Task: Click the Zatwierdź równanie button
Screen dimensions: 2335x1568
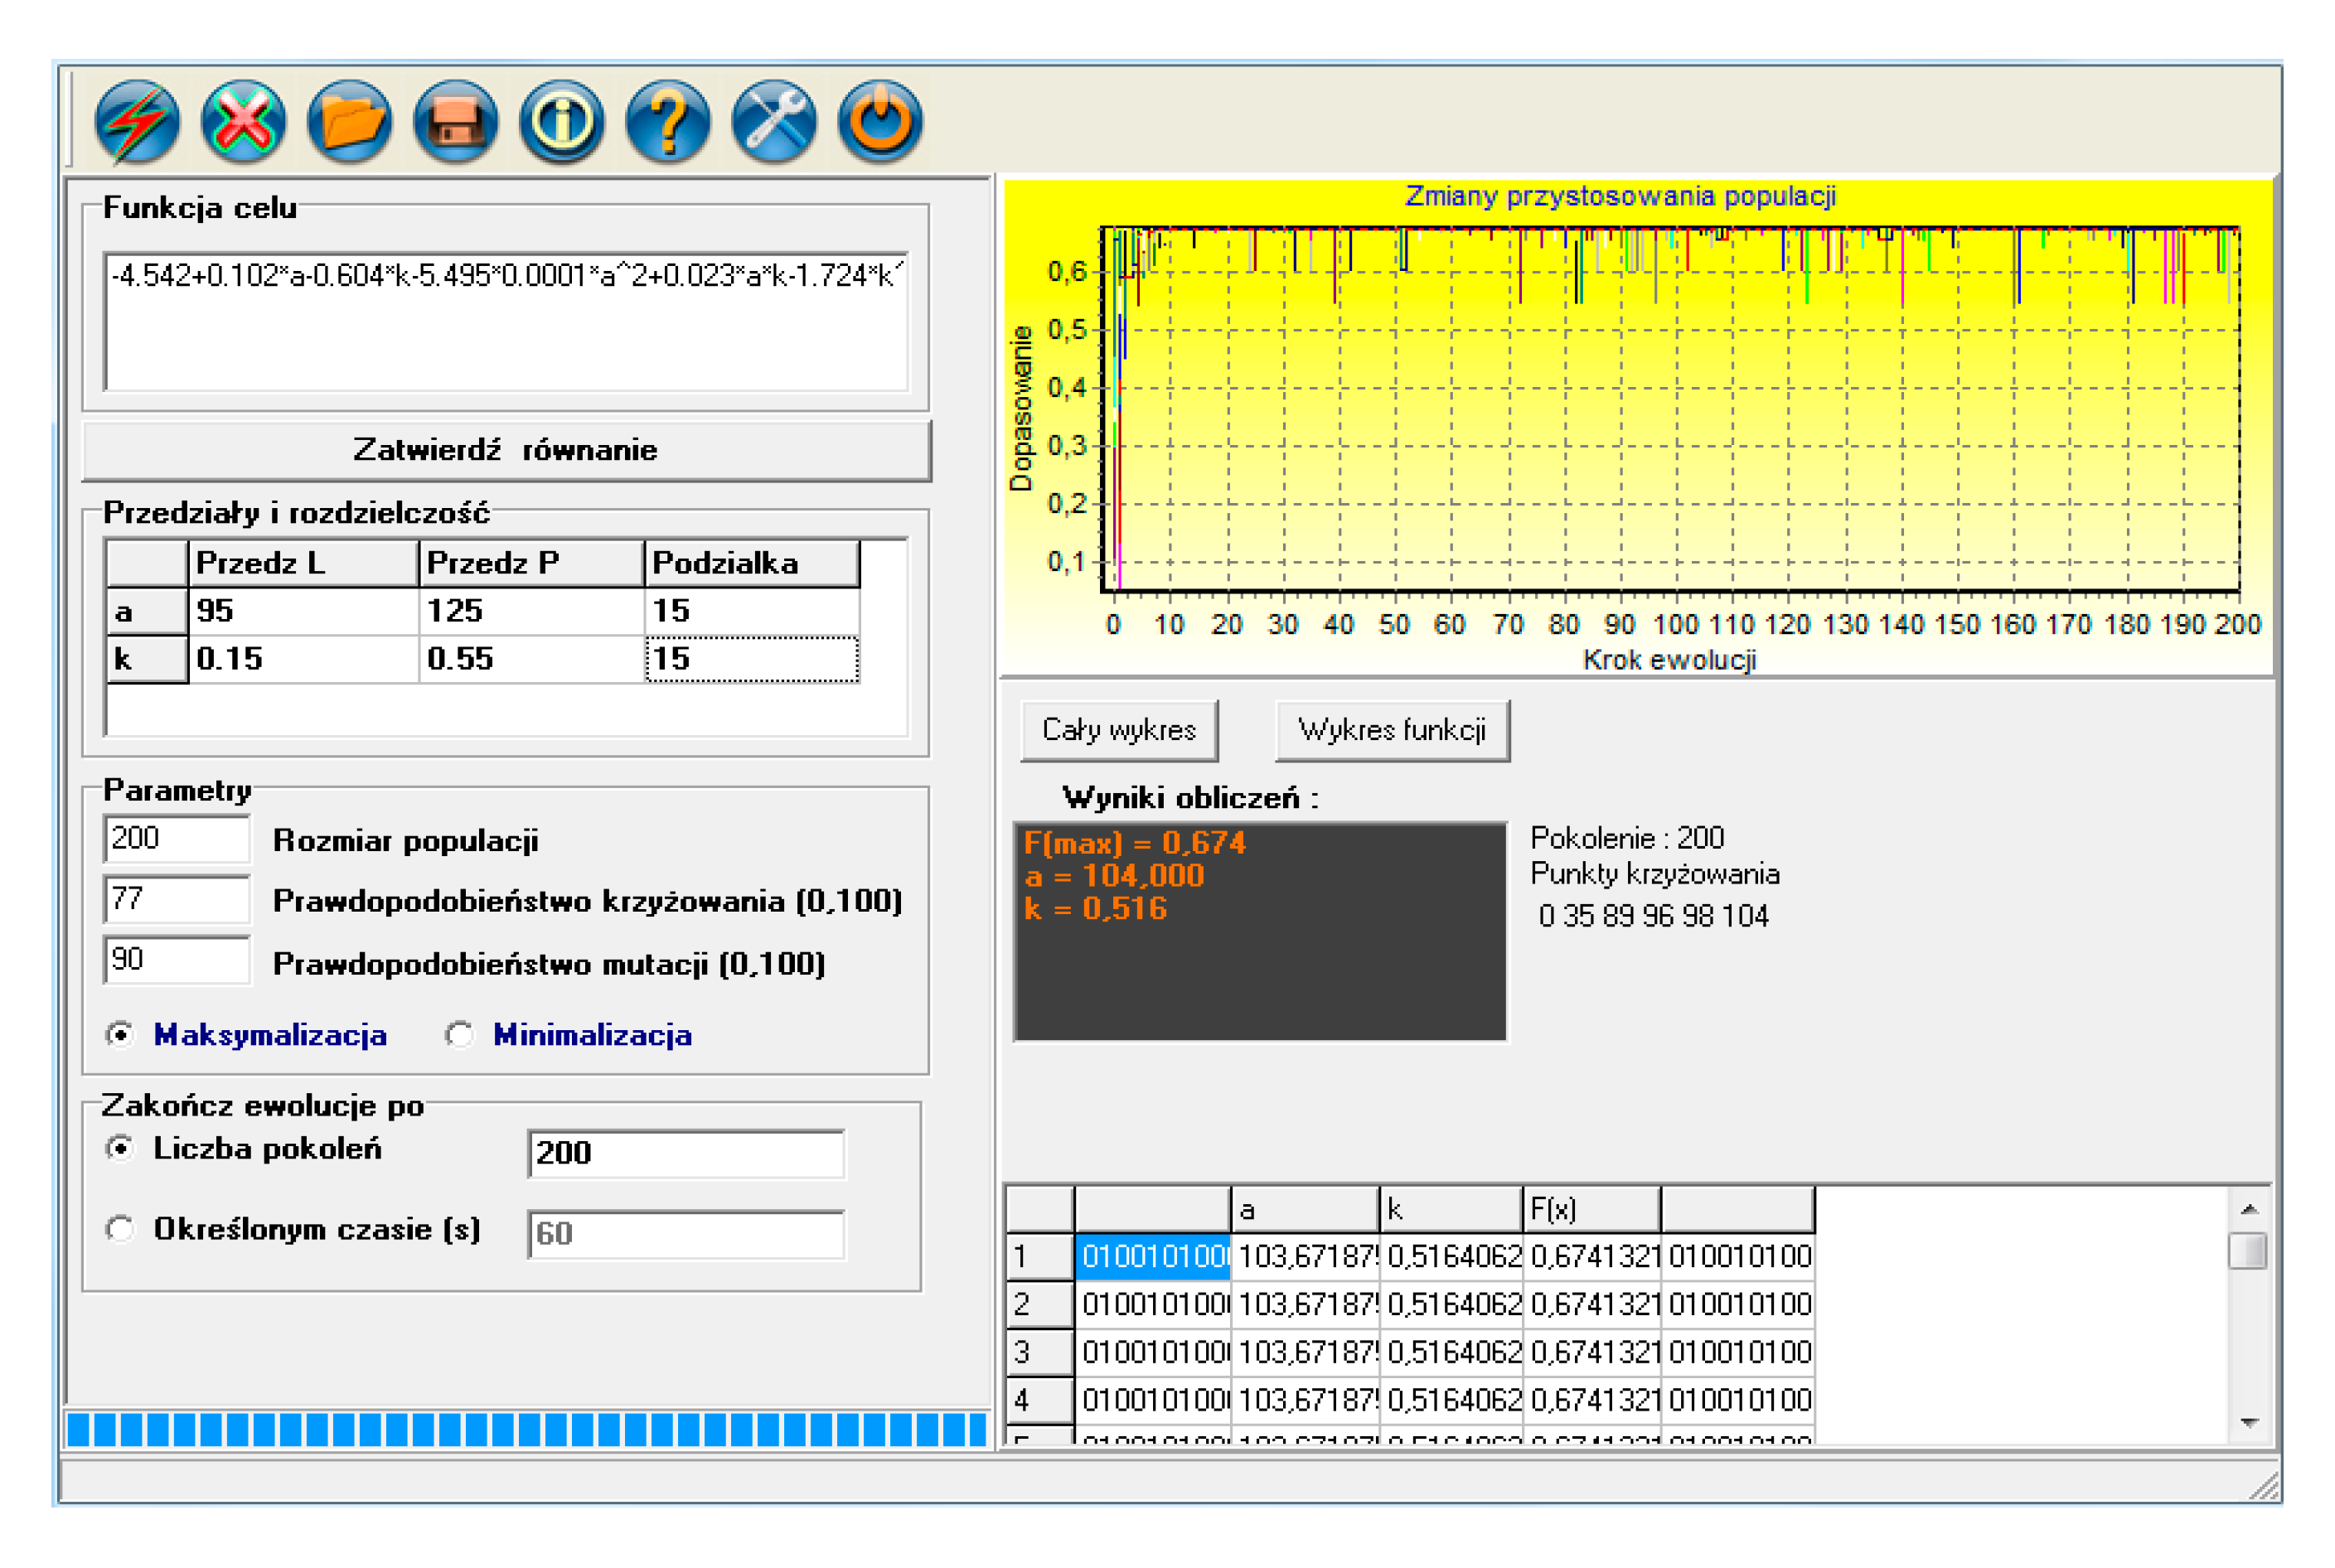Action: [506, 451]
